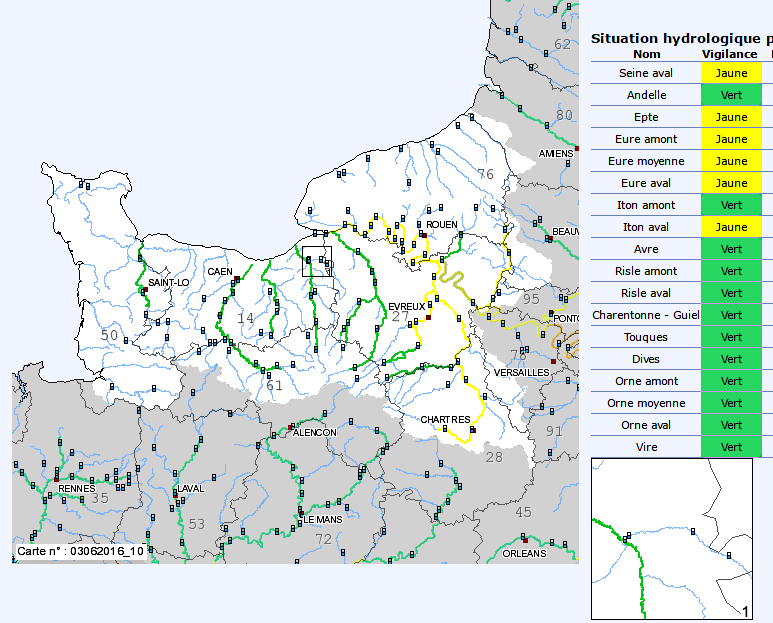Click the green Vert cell for Vire
This screenshot has width=773, height=623.
731,447
